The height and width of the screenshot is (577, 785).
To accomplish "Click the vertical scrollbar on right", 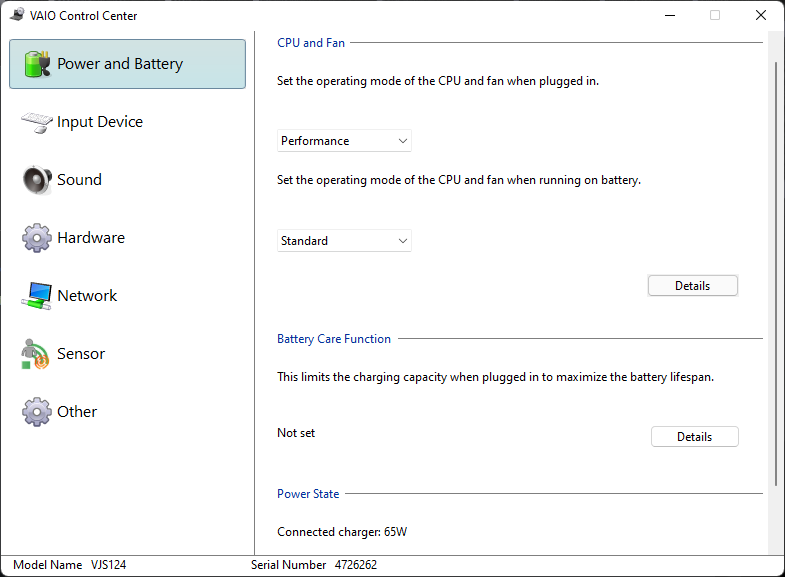I will click(776, 273).
